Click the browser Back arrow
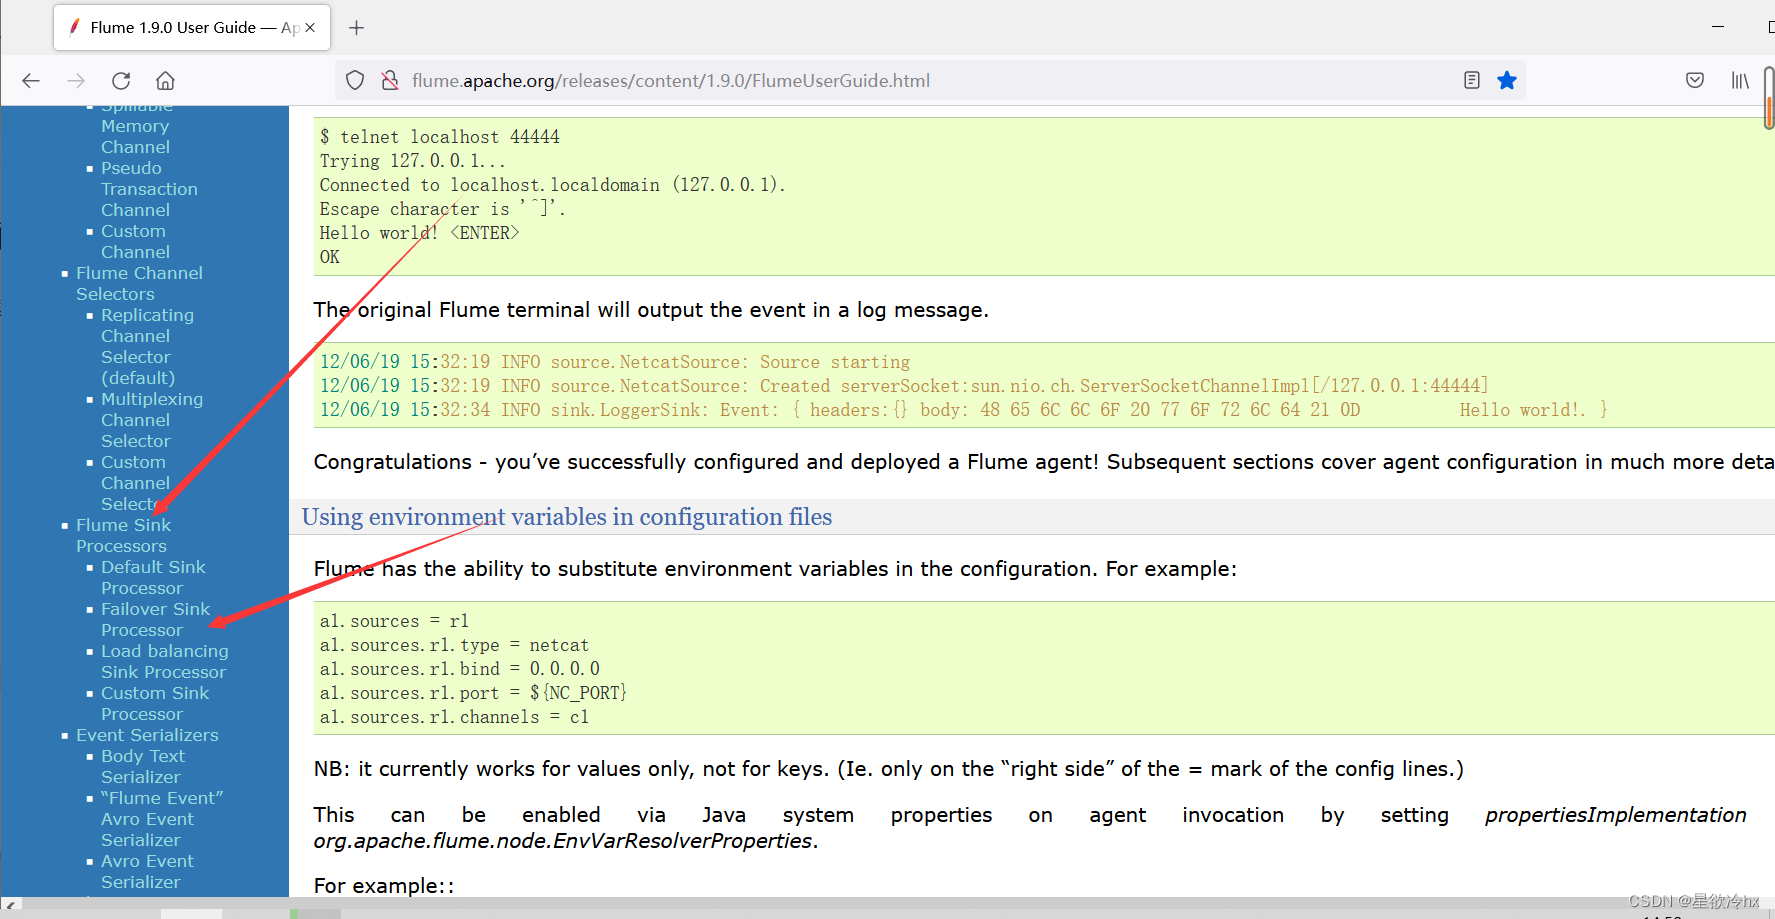Viewport: 1775px width, 919px height. (x=31, y=81)
